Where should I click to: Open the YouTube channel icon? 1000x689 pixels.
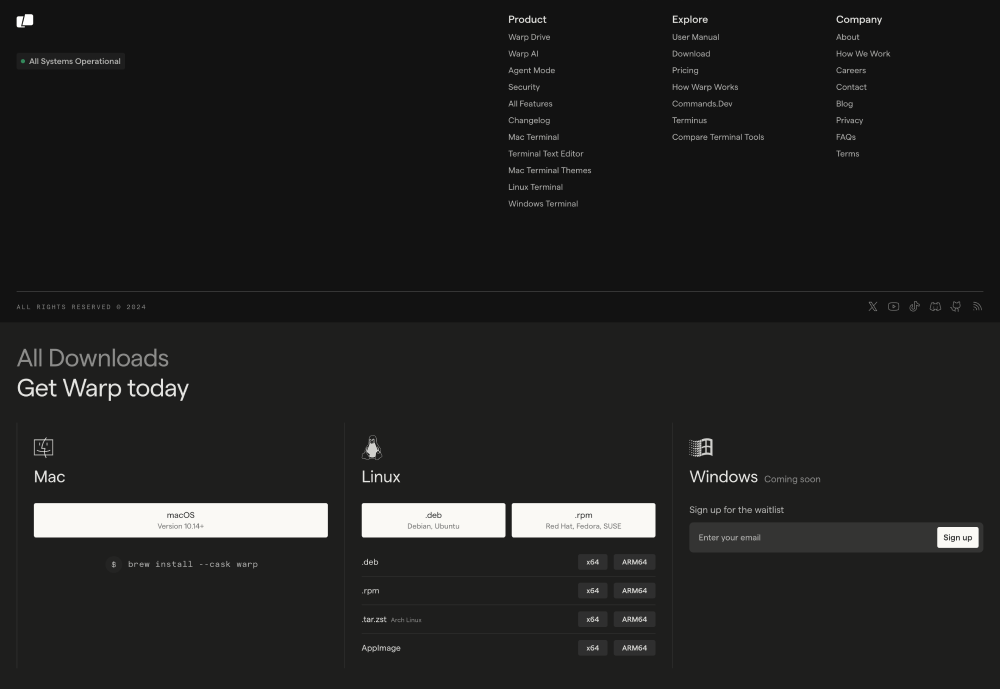[x=893, y=307]
